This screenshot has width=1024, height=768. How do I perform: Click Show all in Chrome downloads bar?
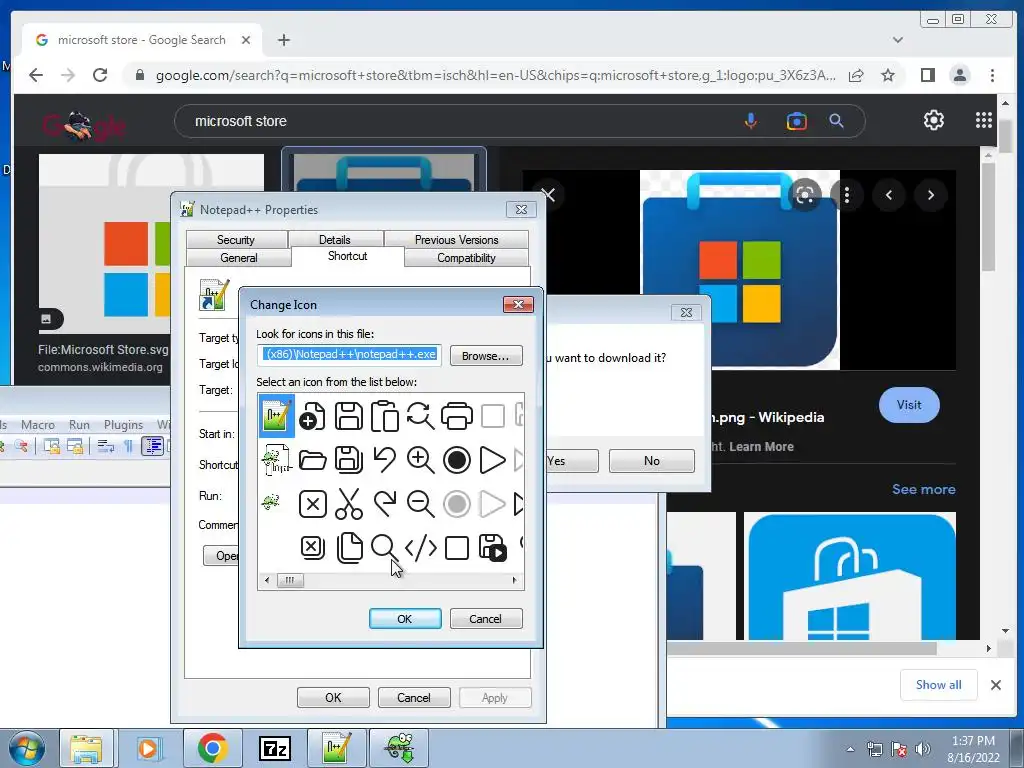coord(938,684)
